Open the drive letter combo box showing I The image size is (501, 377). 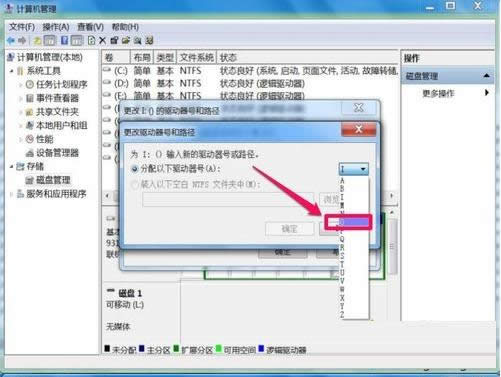click(x=354, y=169)
